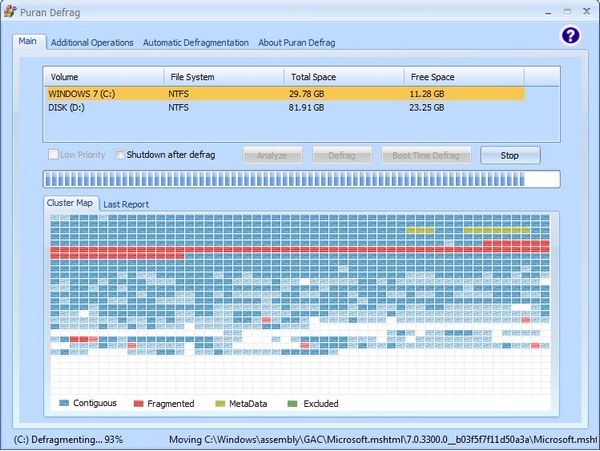The width and height of the screenshot is (600, 451).
Task: Click the 11.28 GB free space cell
Action: (x=427, y=94)
